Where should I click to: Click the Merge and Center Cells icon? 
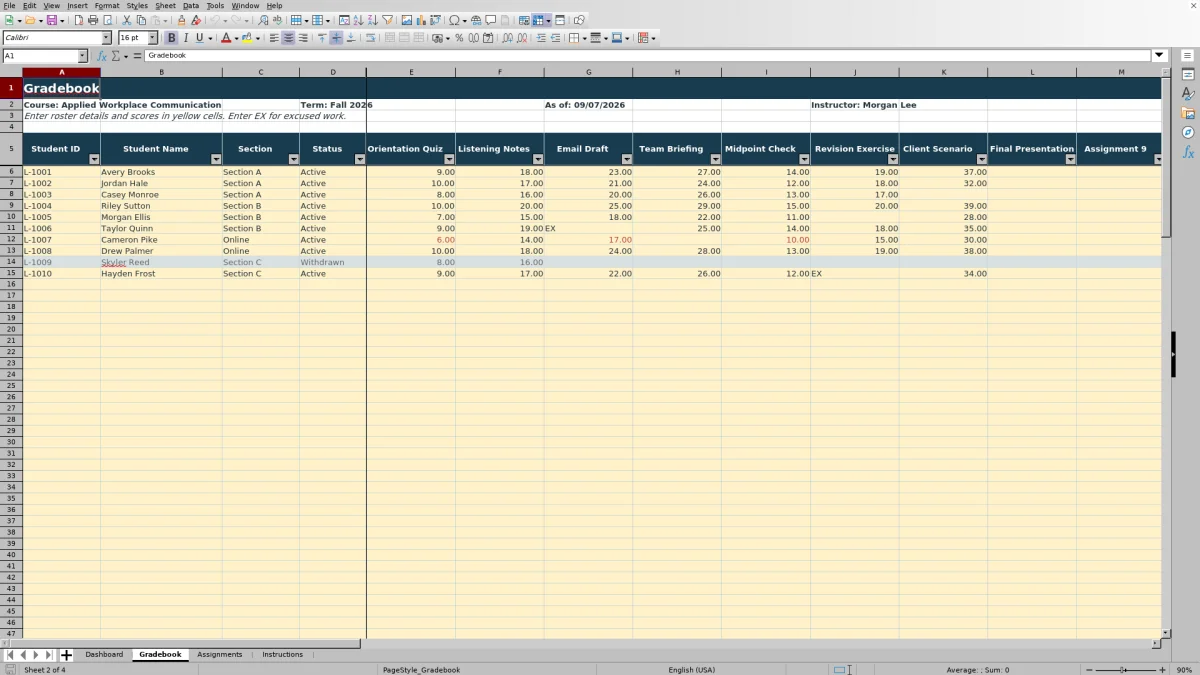[x=389, y=38]
